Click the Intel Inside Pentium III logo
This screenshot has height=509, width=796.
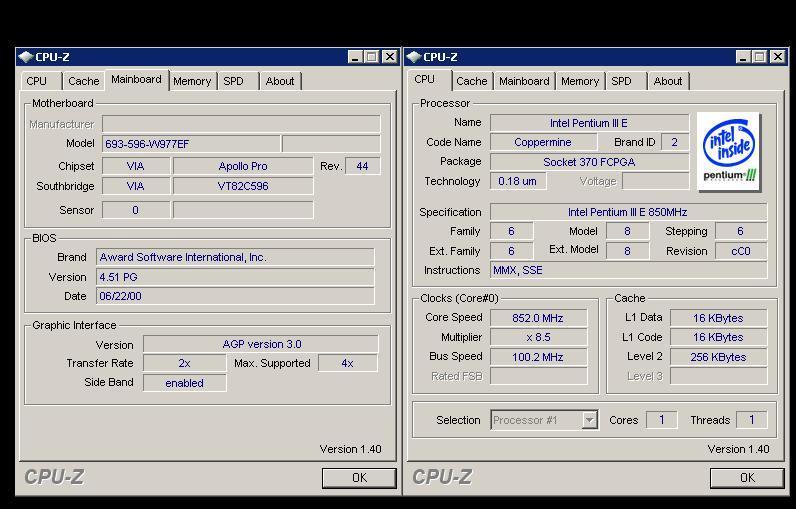click(728, 151)
